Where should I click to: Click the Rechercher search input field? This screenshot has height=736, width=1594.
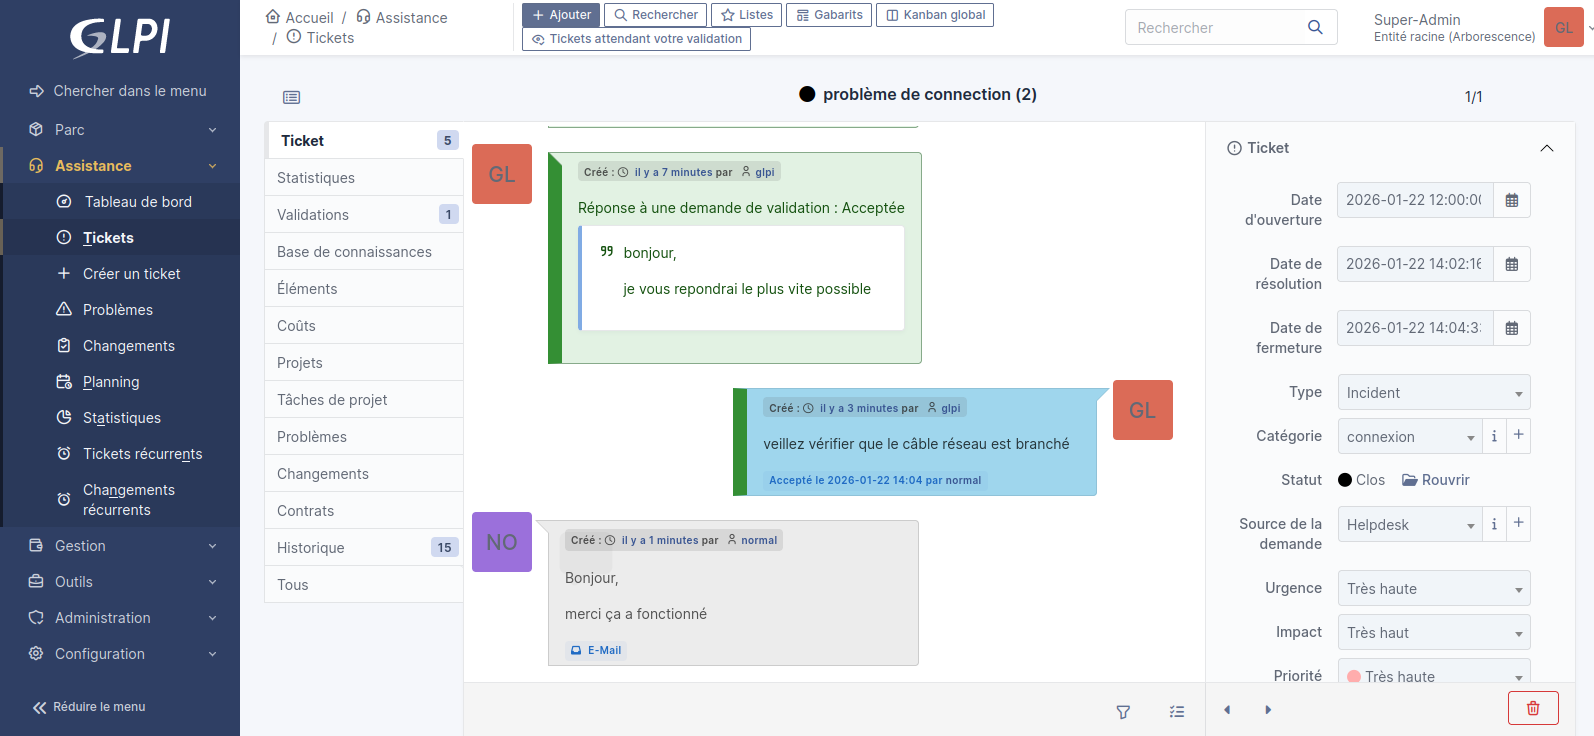click(x=1215, y=28)
